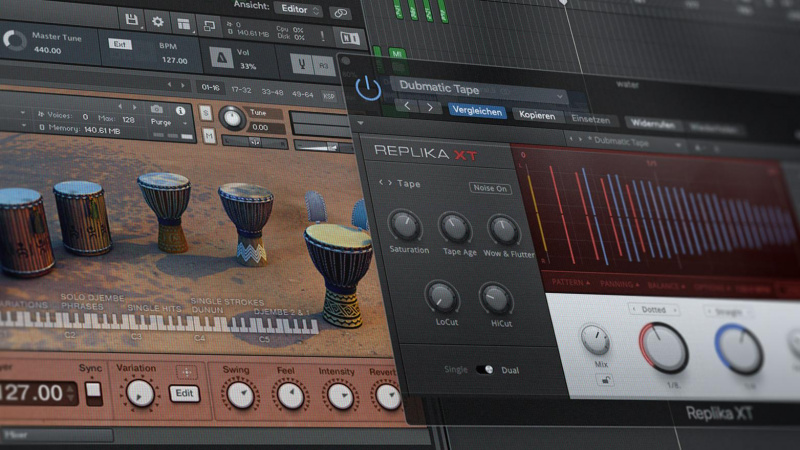Click the rack page right arrow
Viewport: 800px width, 450px height.
coord(183,85)
